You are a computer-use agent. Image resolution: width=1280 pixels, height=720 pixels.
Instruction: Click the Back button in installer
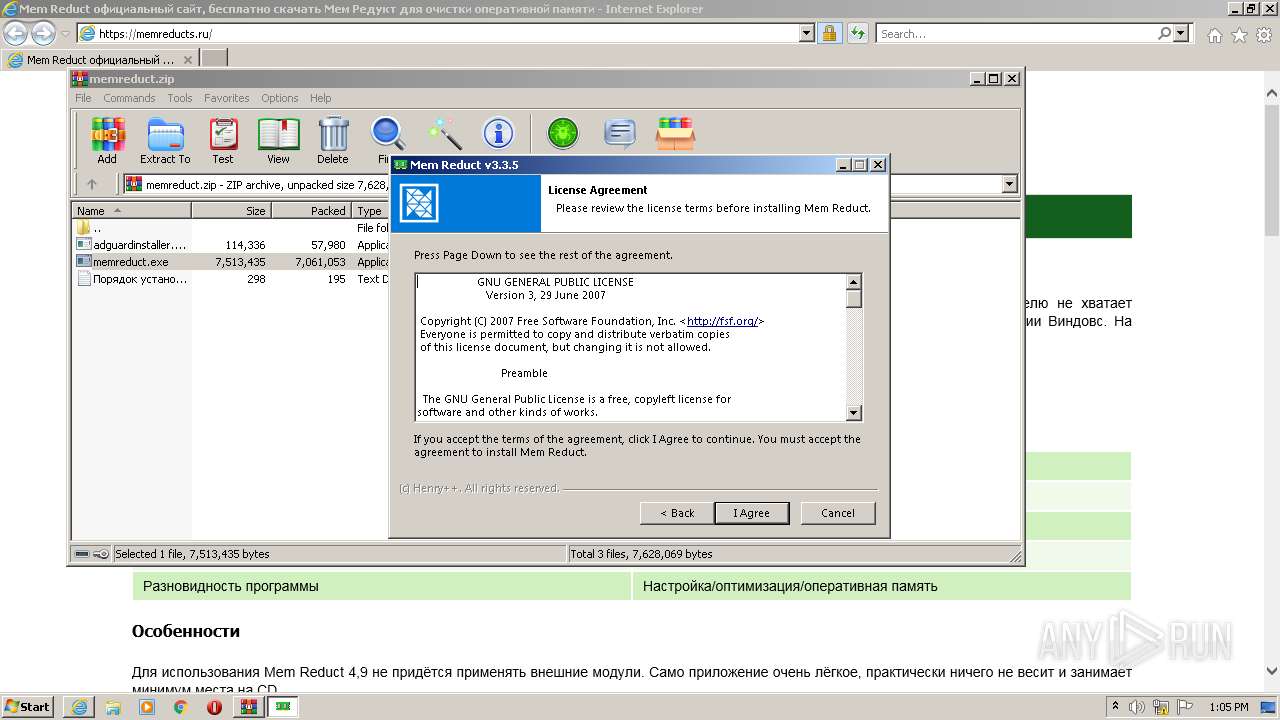(677, 513)
